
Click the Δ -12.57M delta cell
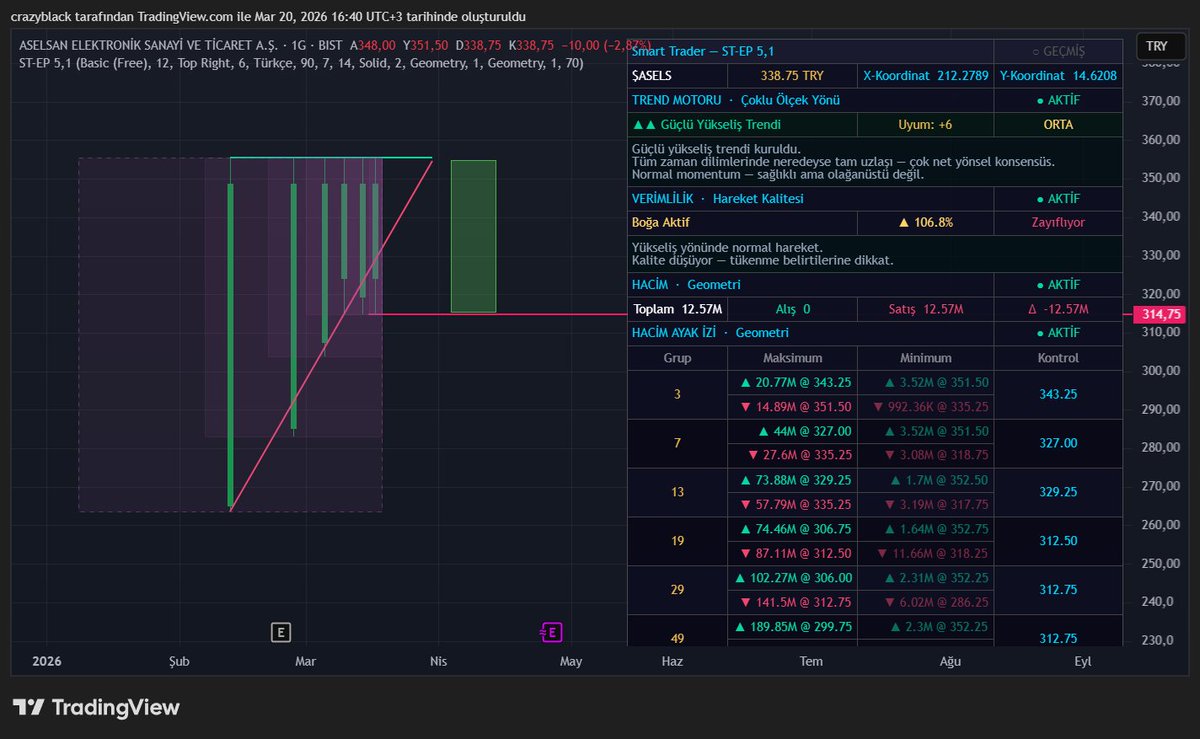[x=1058, y=309]
